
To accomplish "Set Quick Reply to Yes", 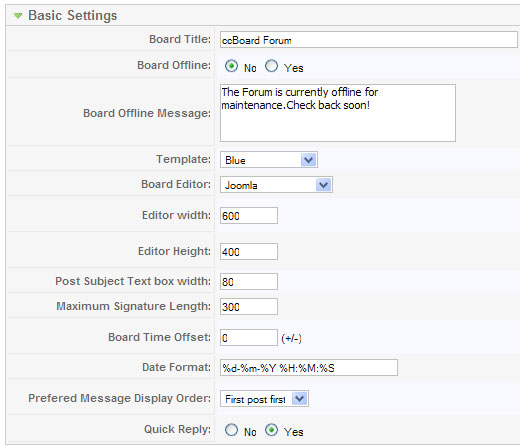I will [x=271, y=430].
